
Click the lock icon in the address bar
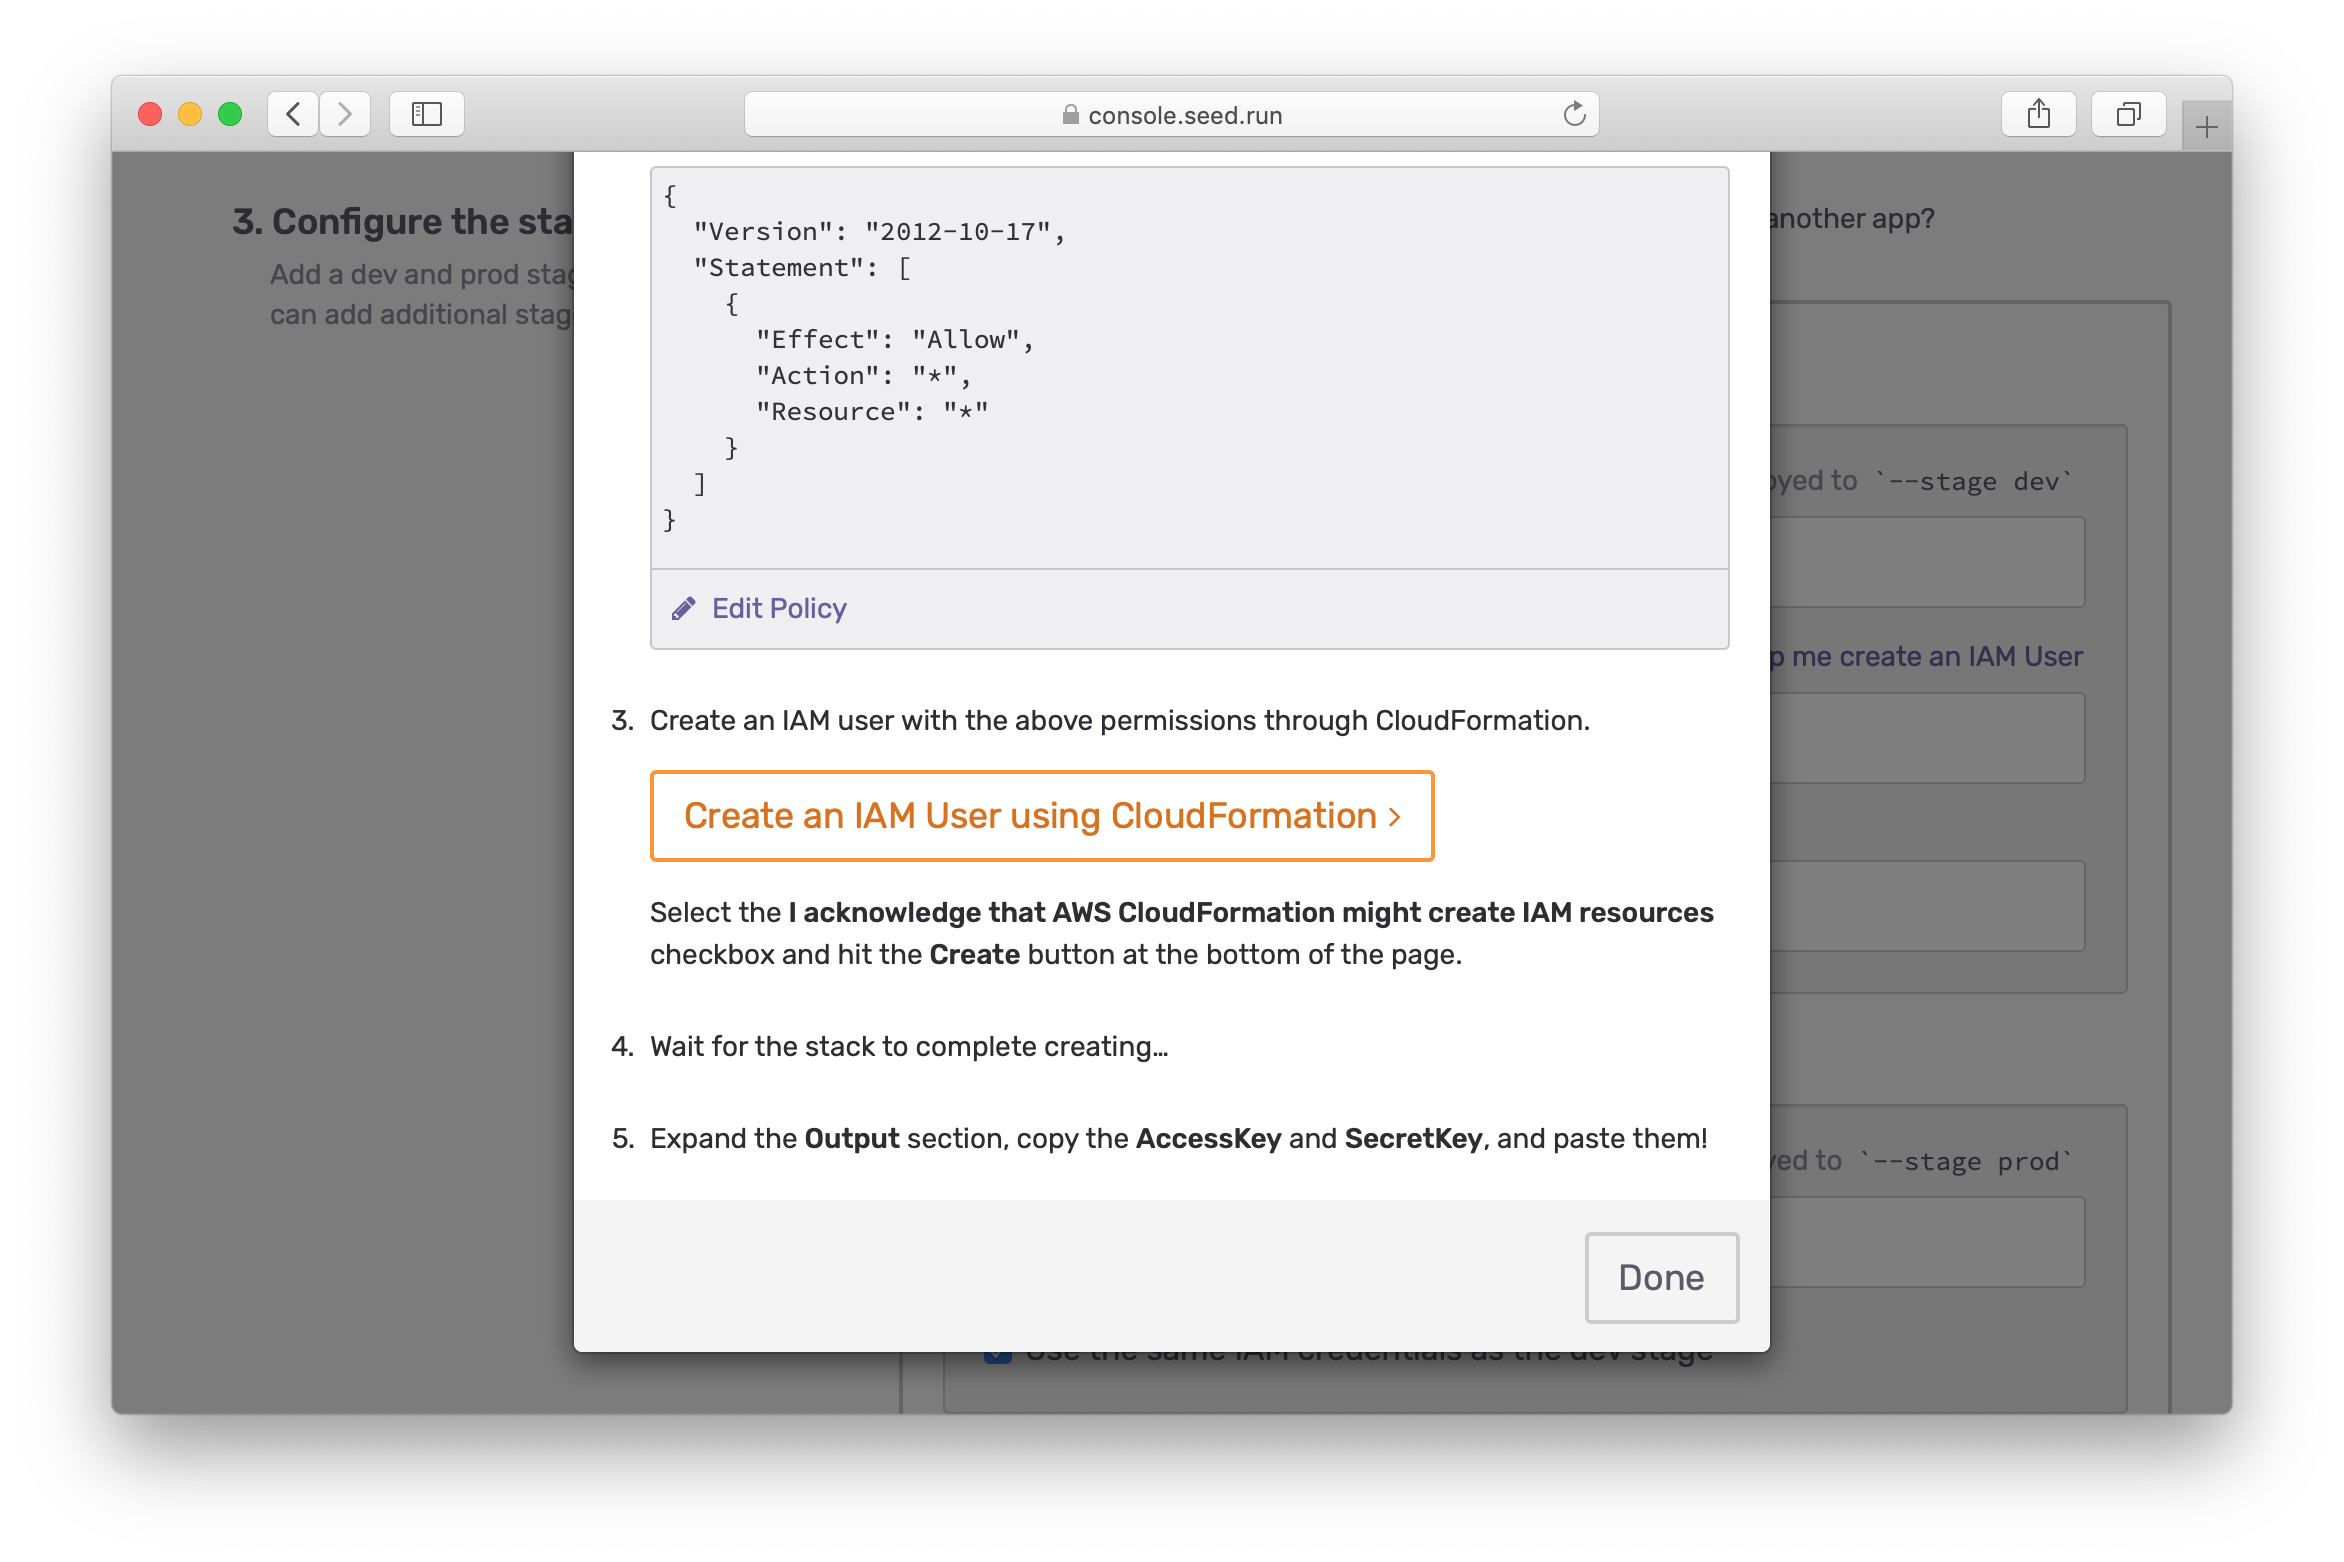pos(1070,115)
